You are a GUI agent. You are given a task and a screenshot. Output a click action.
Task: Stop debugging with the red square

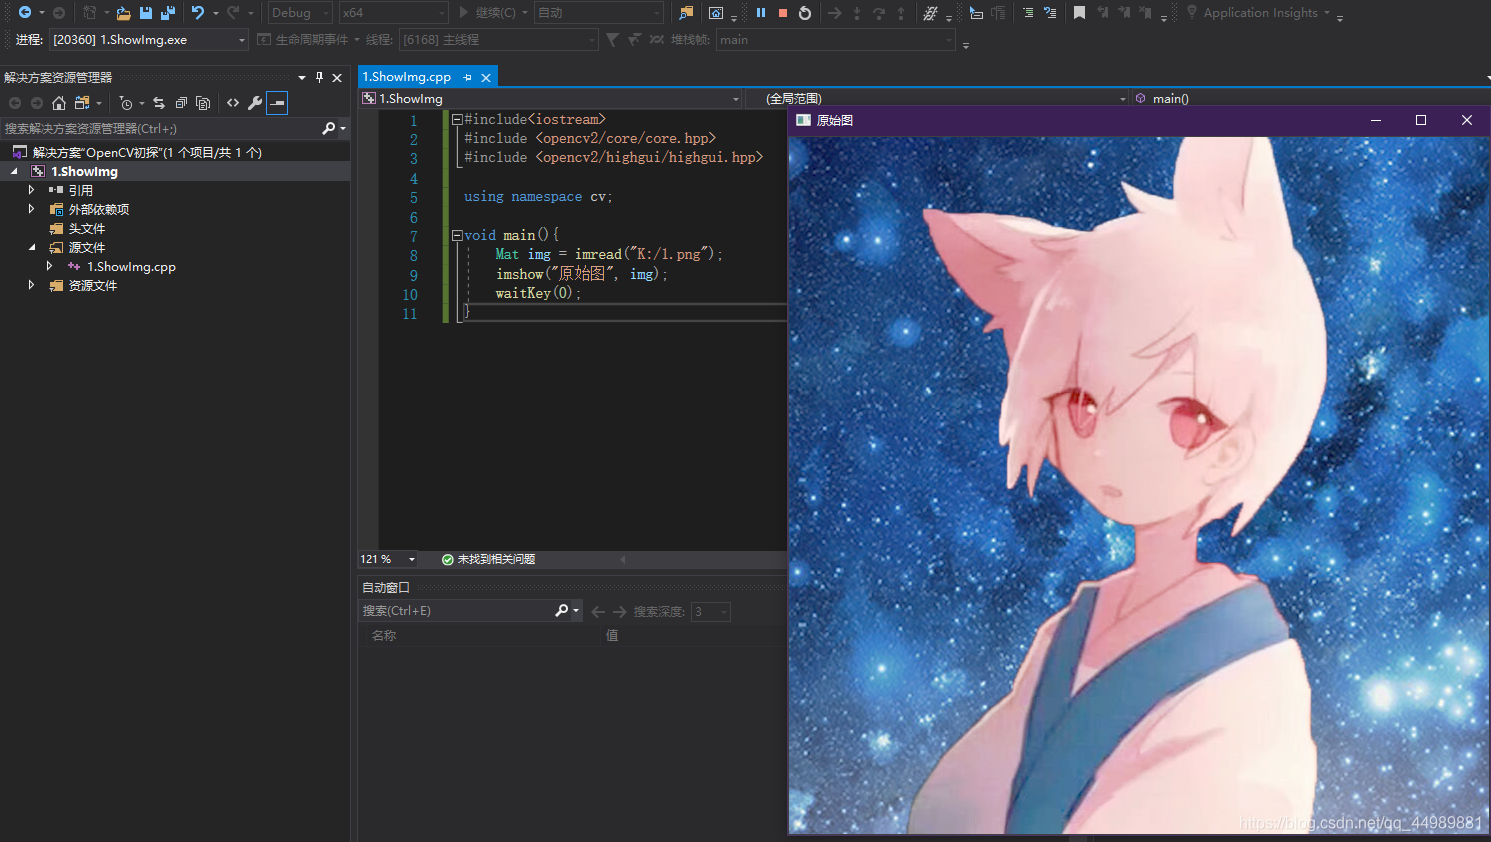point(783,13)
